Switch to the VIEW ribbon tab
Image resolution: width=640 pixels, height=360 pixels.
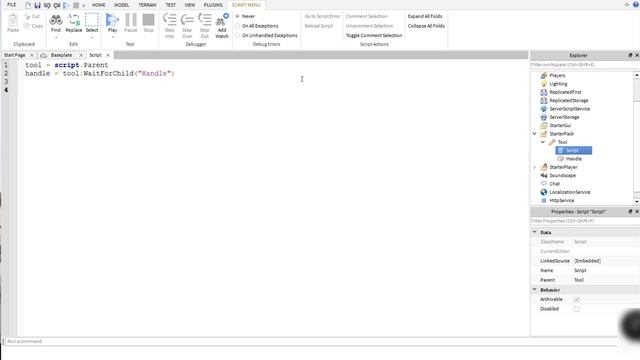tap(190, 5)
